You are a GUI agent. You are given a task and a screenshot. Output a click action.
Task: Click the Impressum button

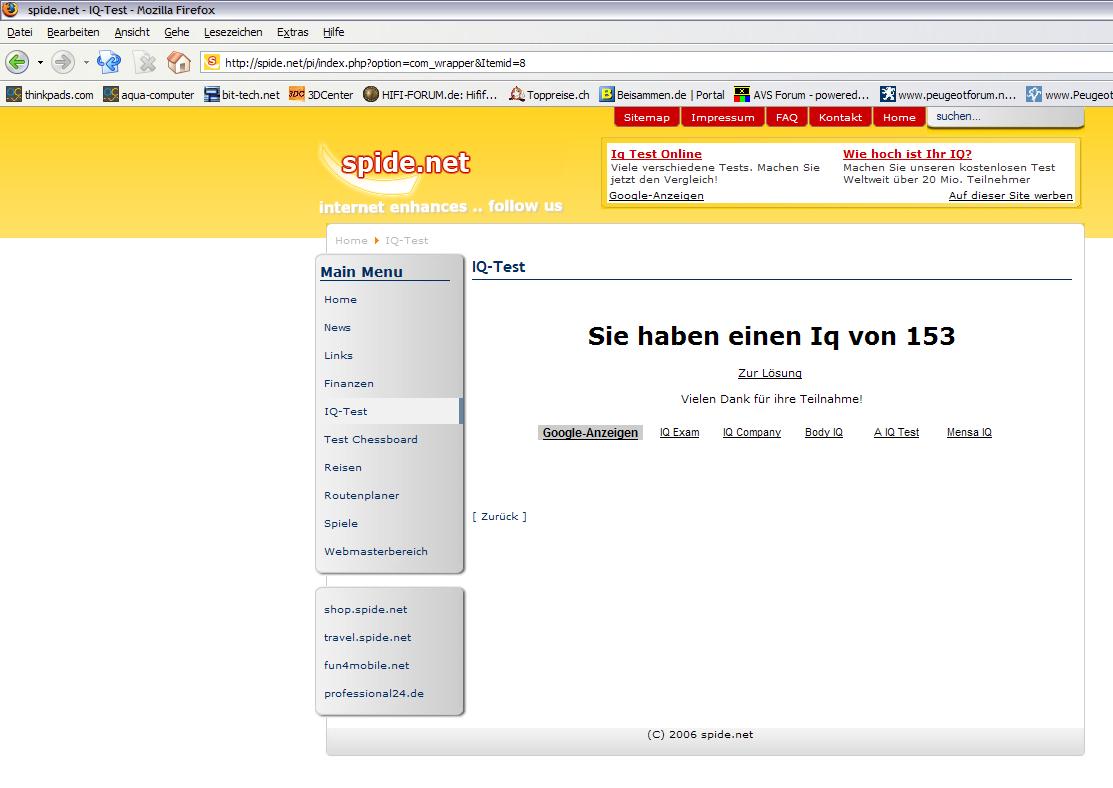(722, 117)
